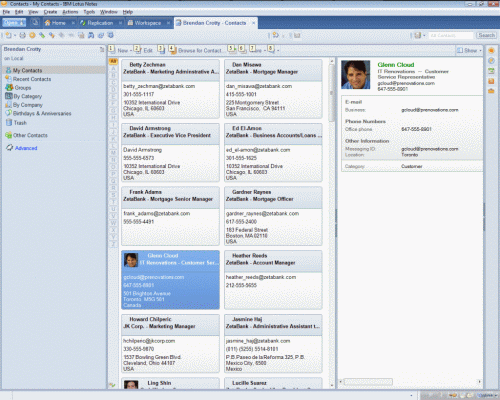Click the large Glenn Cloud portrait in the preview
The height and width of the screenshot is (400, 500).
355,75
